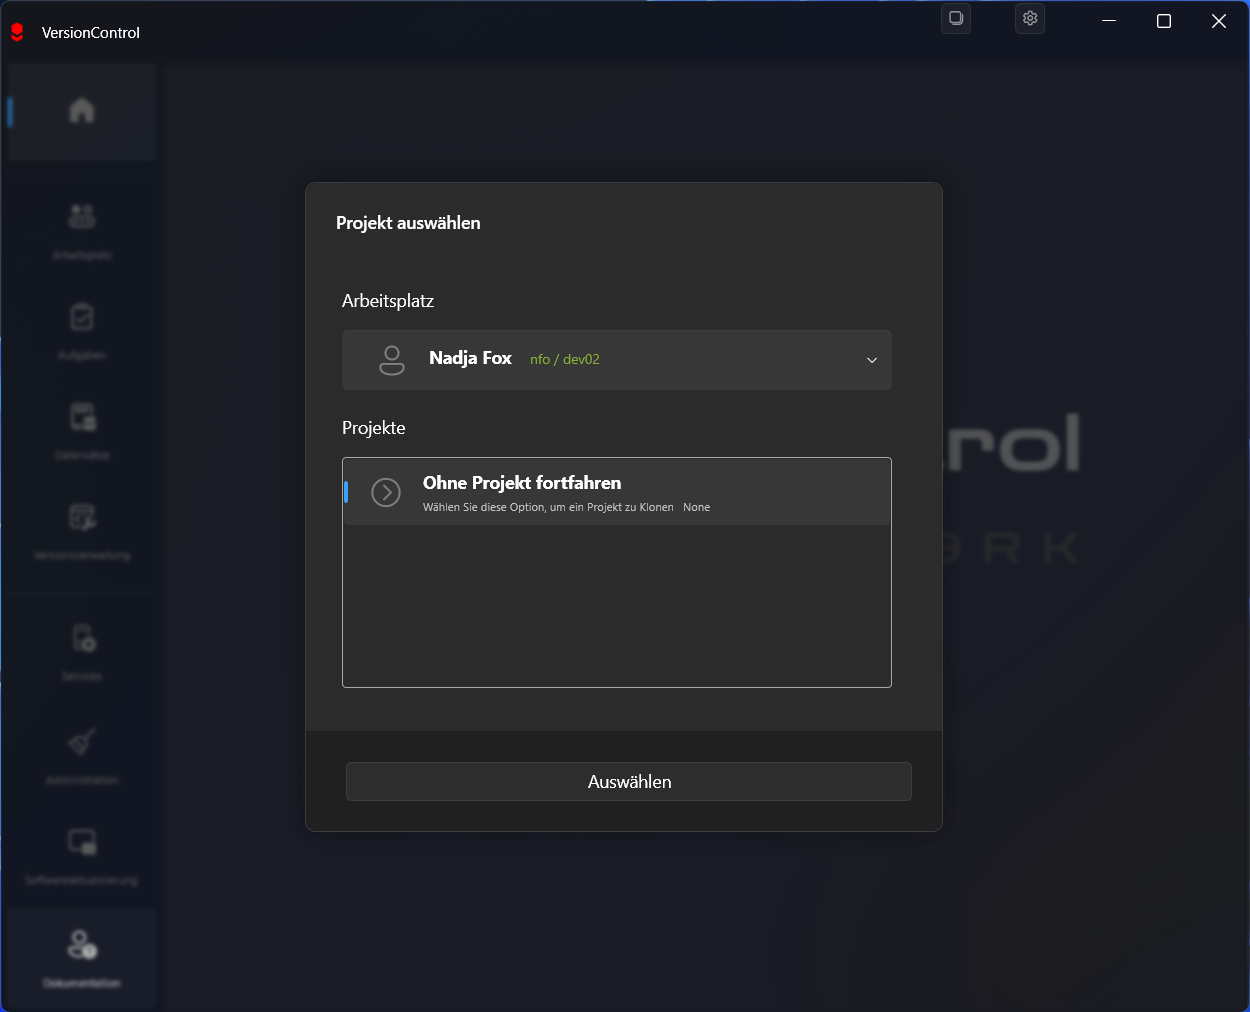The width and height of the screenshot is (1250, 1012).
Task: Open the Dokumentation sidebar section
Action: [82, 955]
